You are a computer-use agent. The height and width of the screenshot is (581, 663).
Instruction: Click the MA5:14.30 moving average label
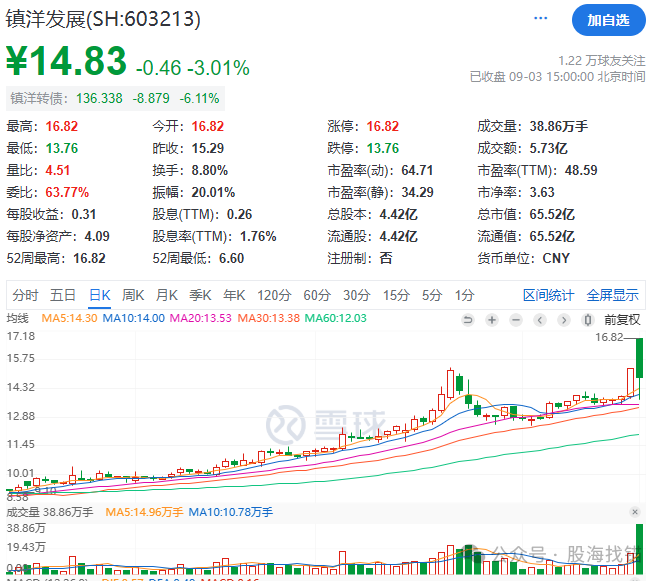tap(69, 318)
